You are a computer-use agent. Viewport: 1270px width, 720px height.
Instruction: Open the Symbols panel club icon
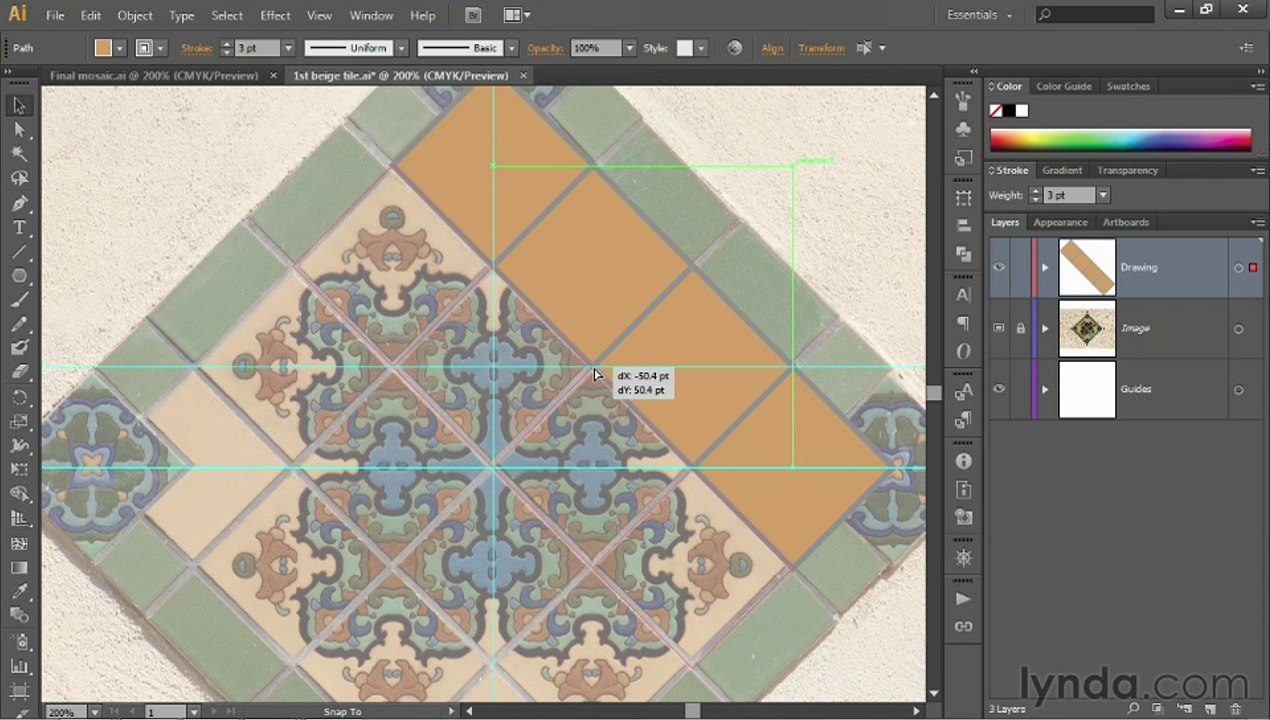(963, 130)
